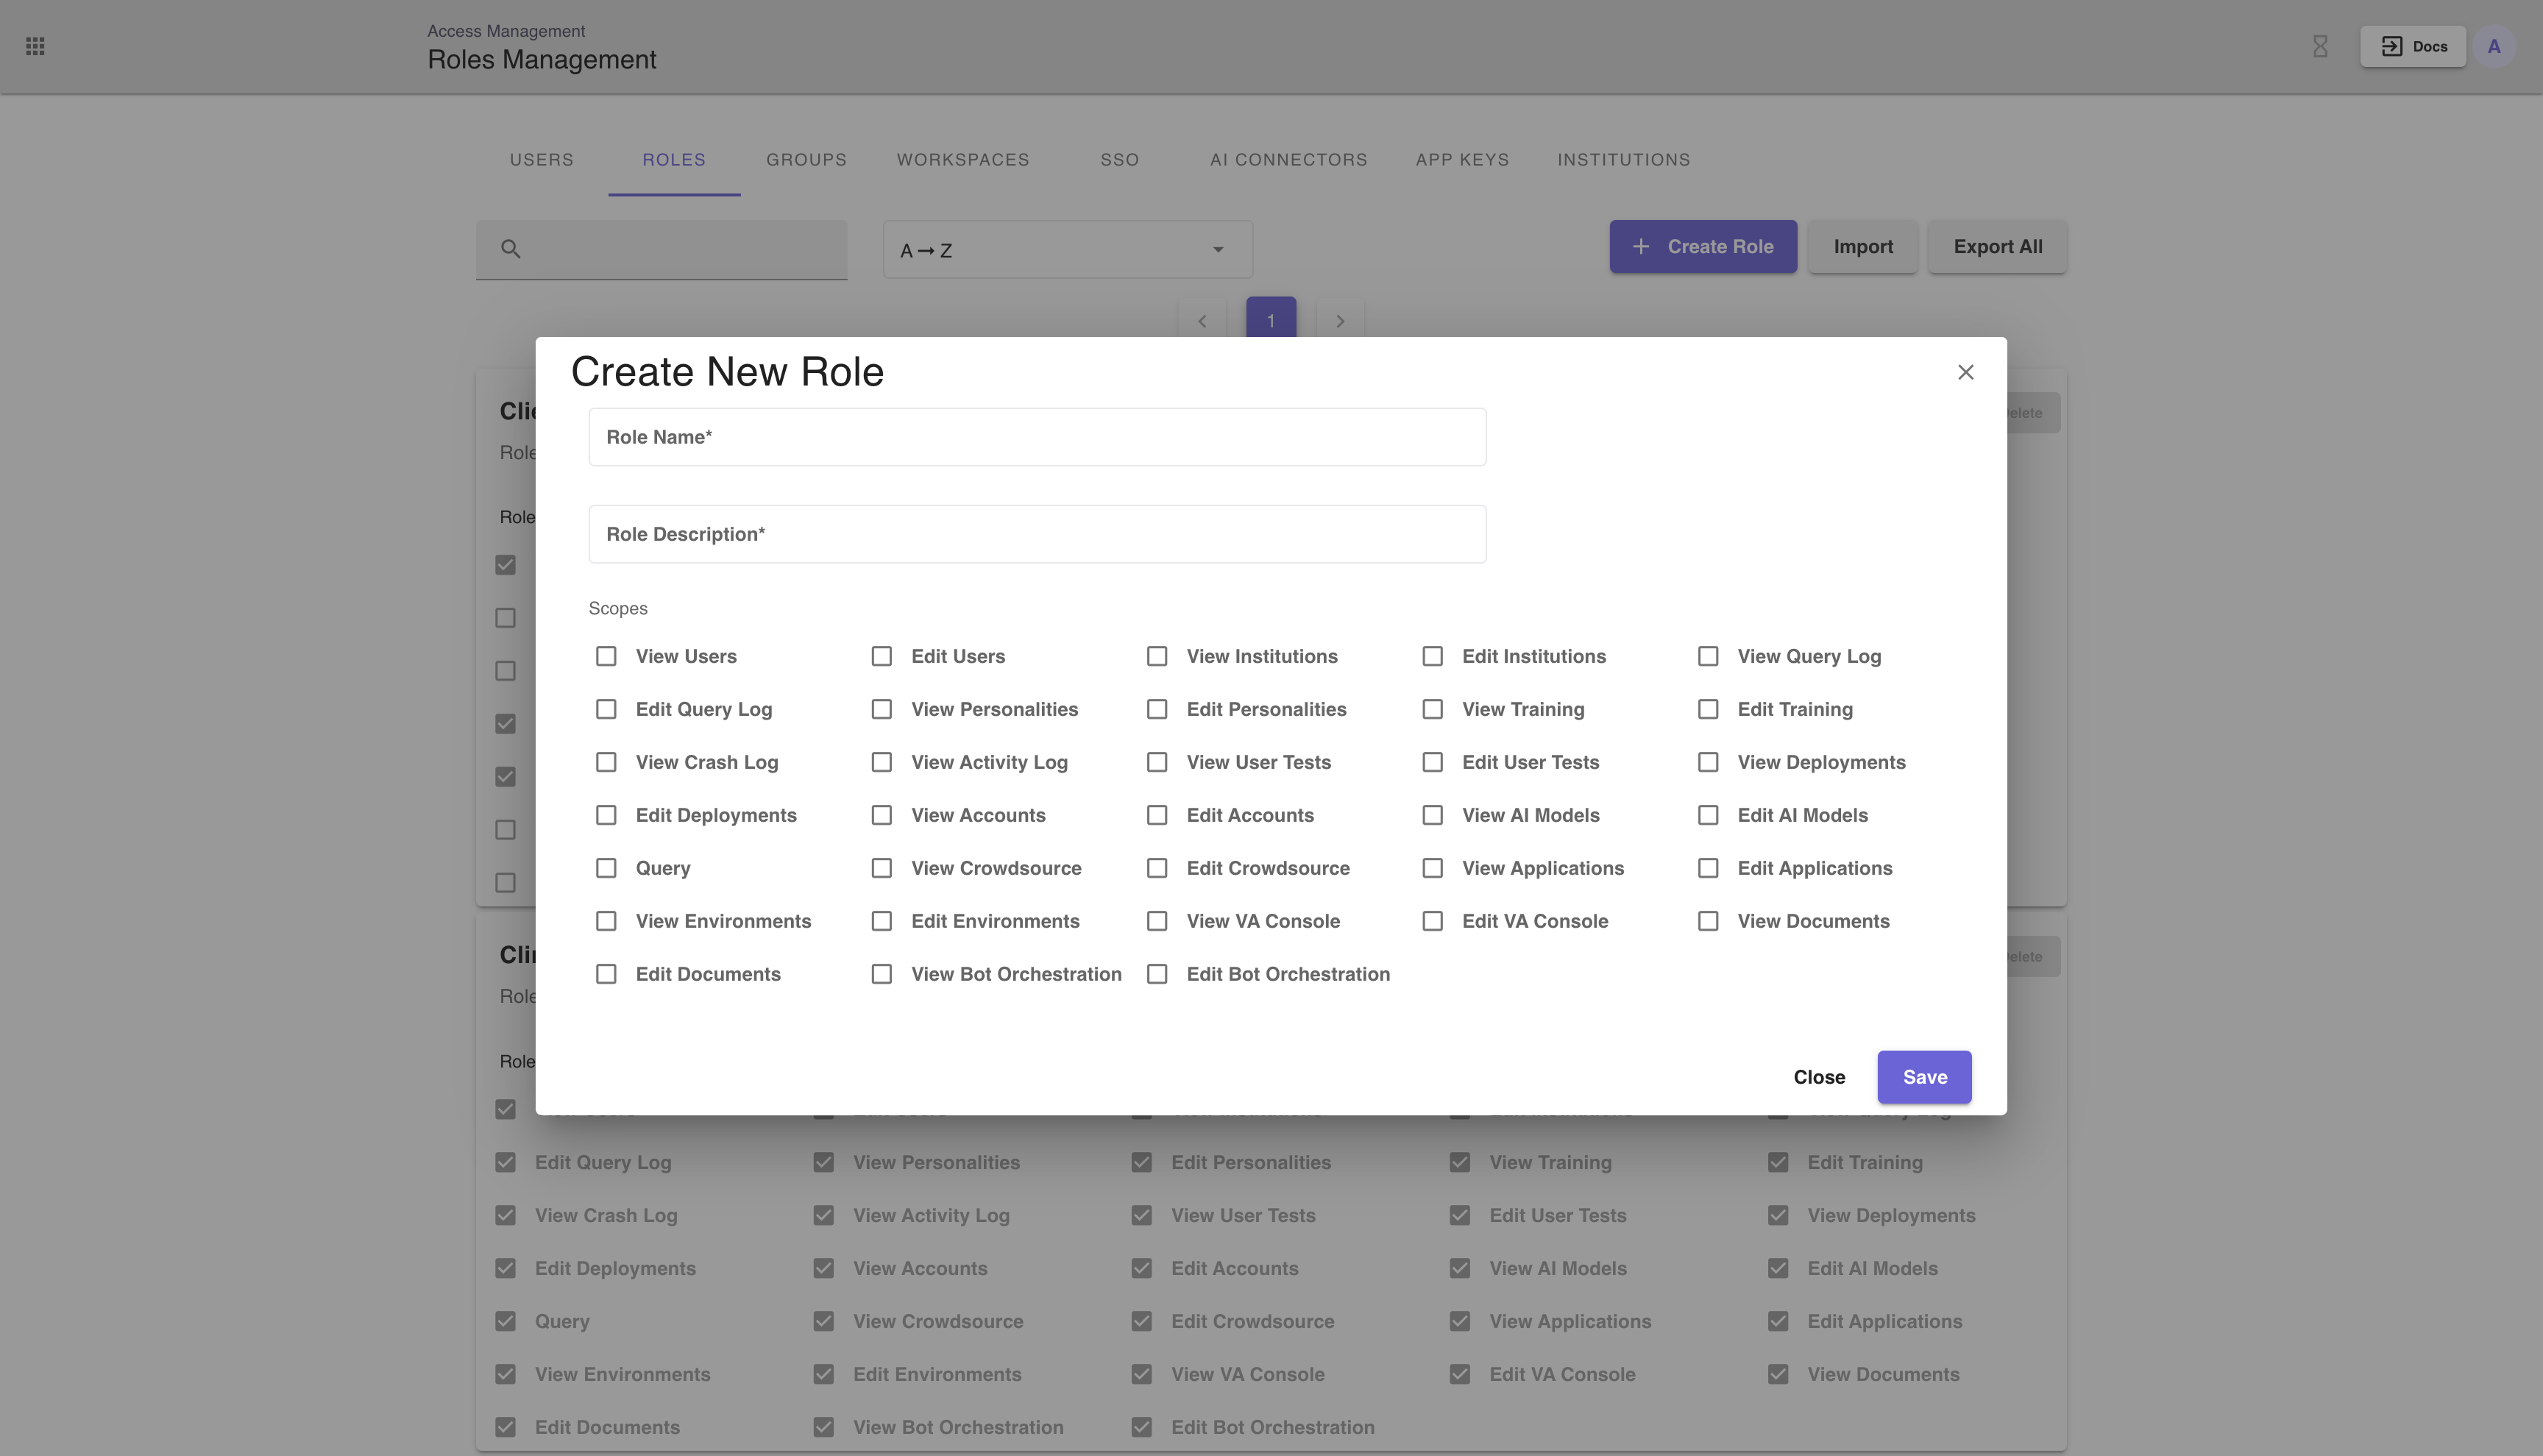
Task: Open the user avatar A menu
Action: [x=2494, y=46]
